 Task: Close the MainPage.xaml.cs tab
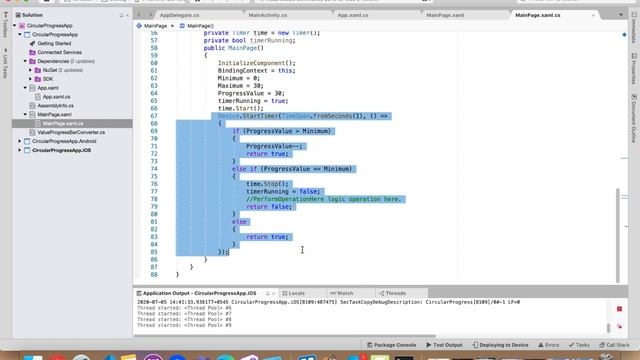[593, 15]
